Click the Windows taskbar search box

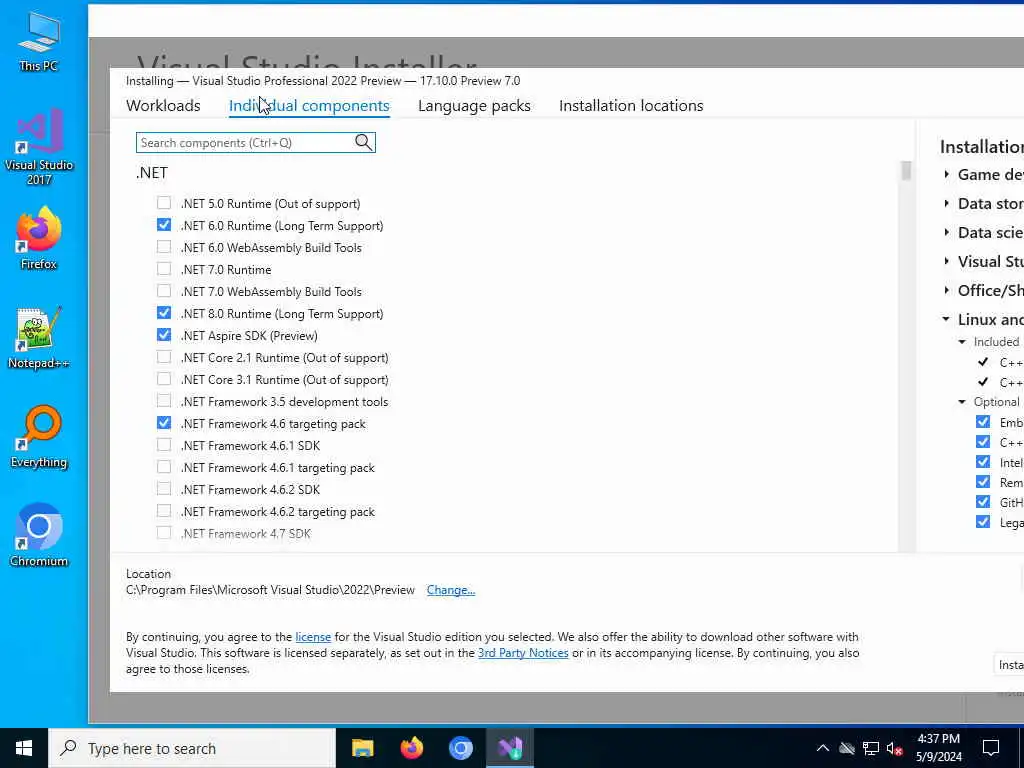click(x=193, y=748)
